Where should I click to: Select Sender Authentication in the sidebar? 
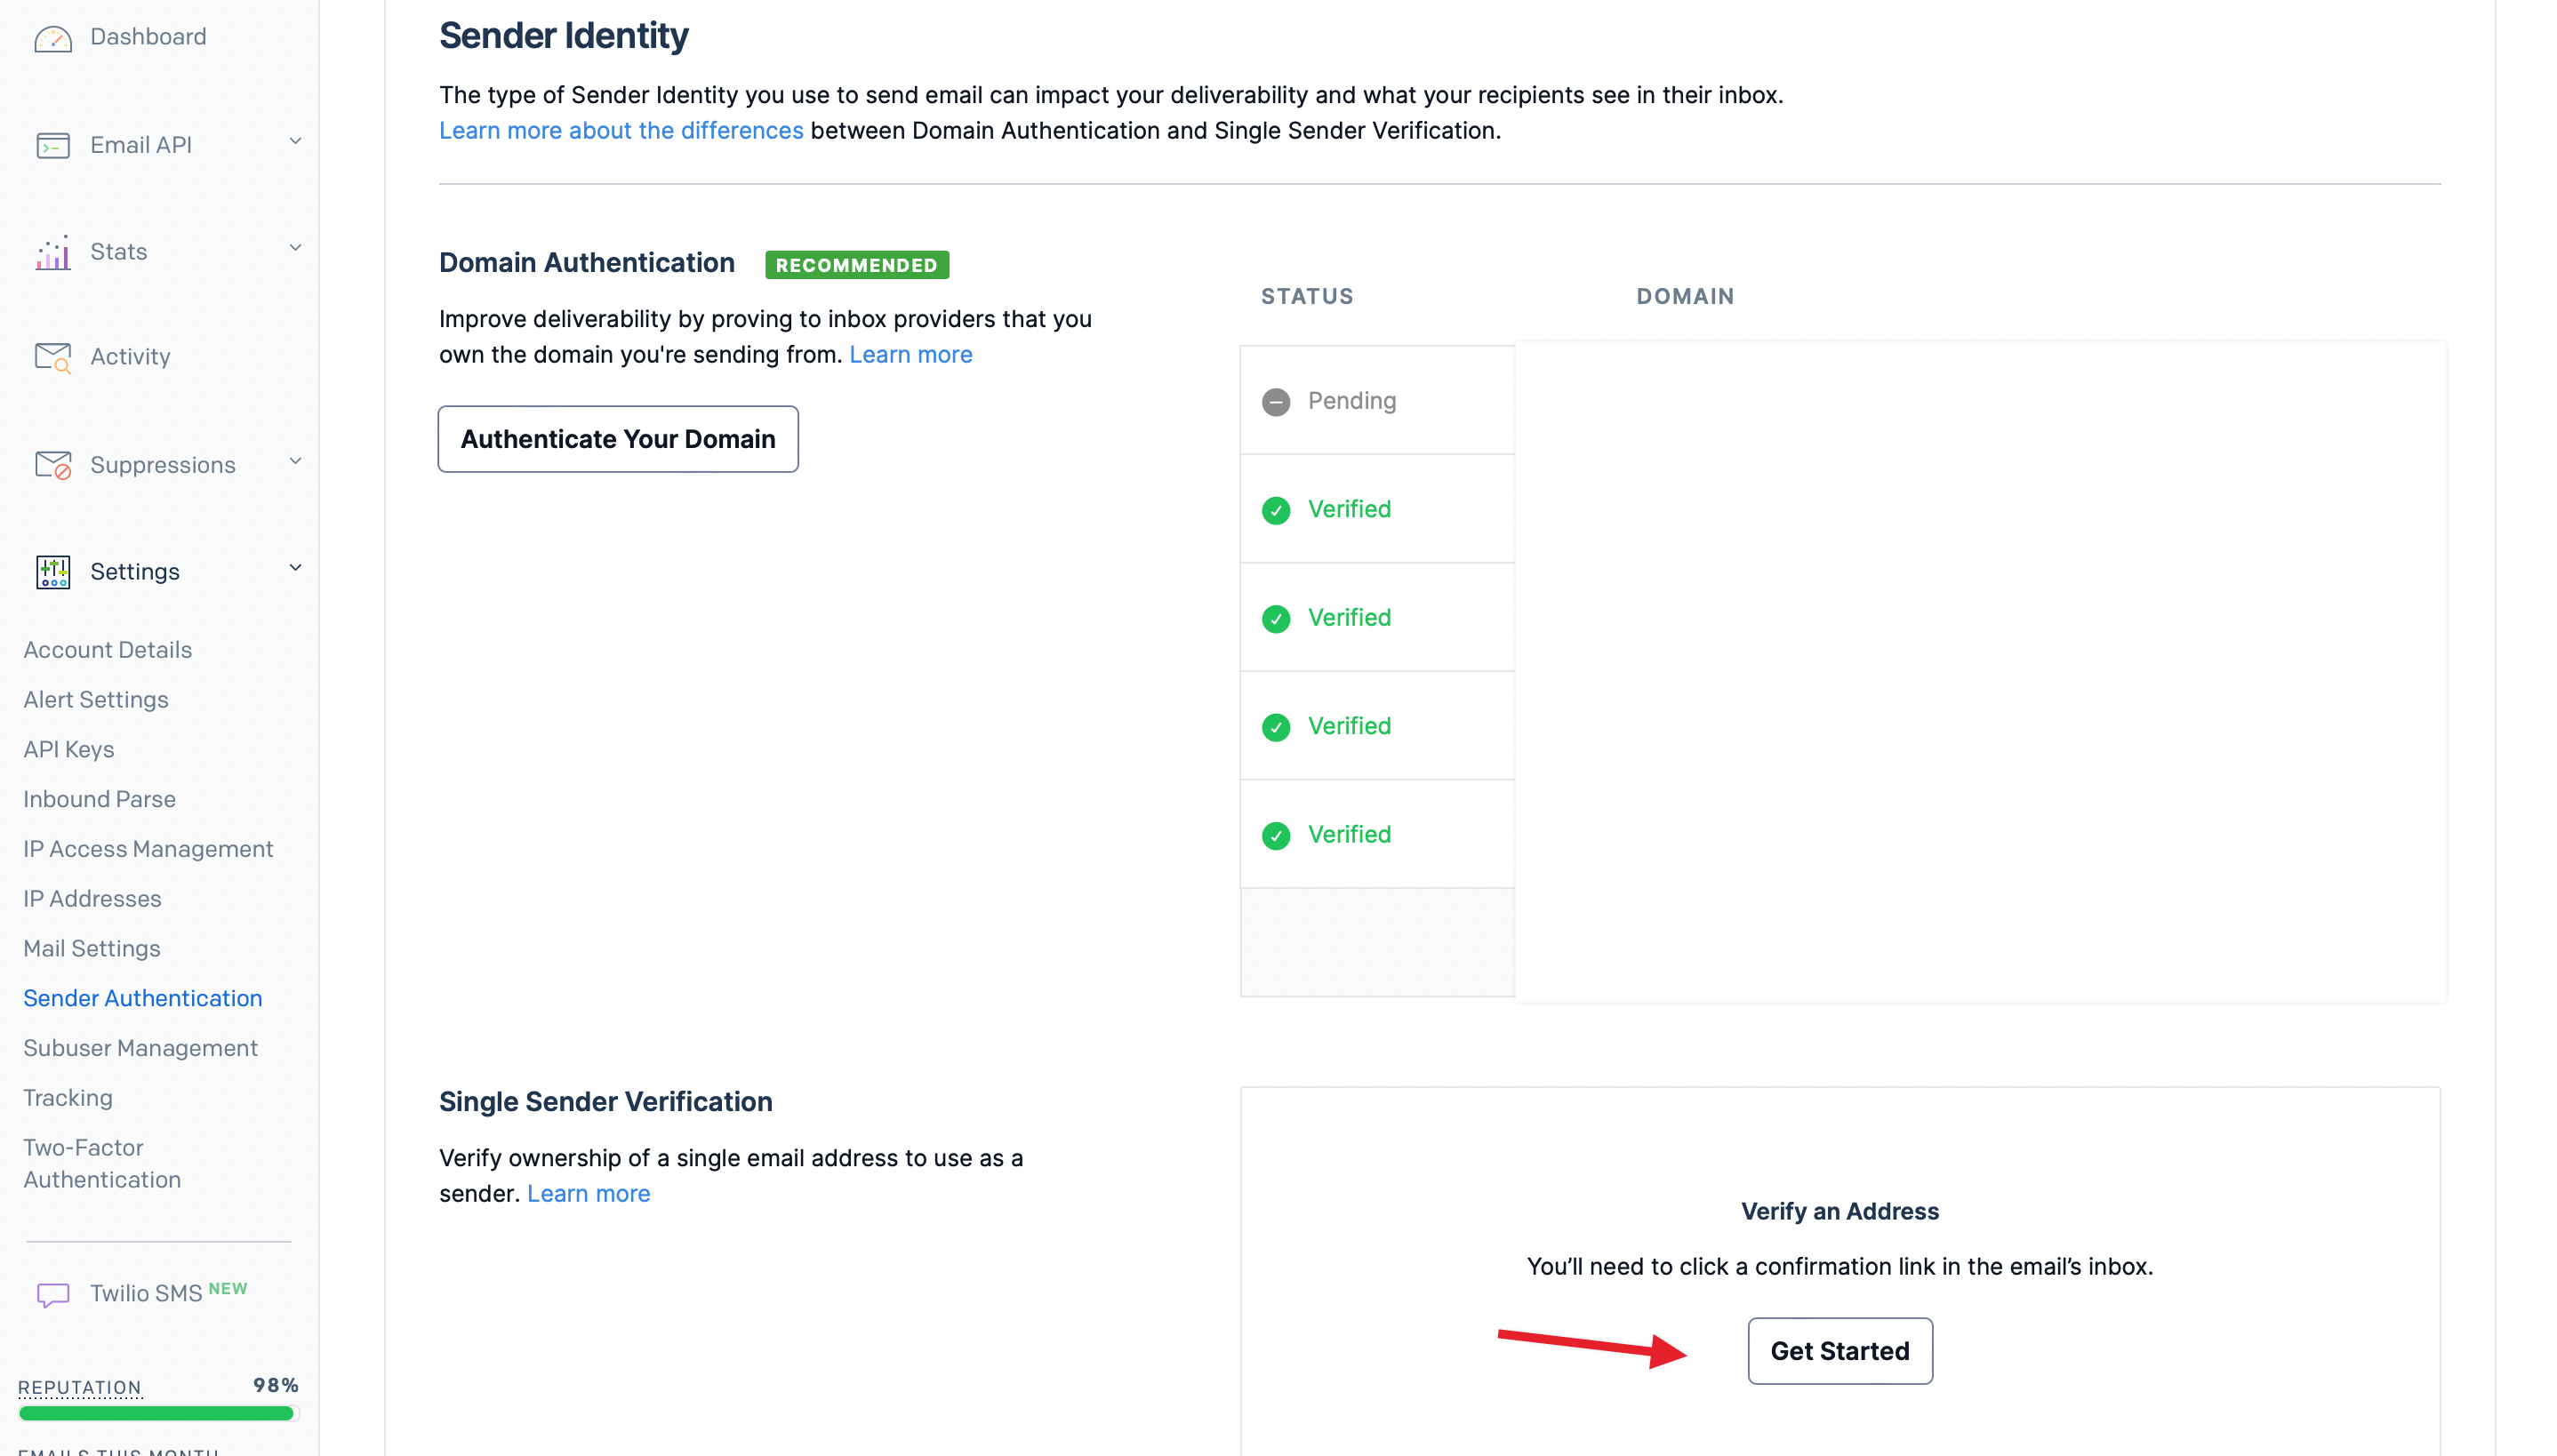tap(143, 998)
